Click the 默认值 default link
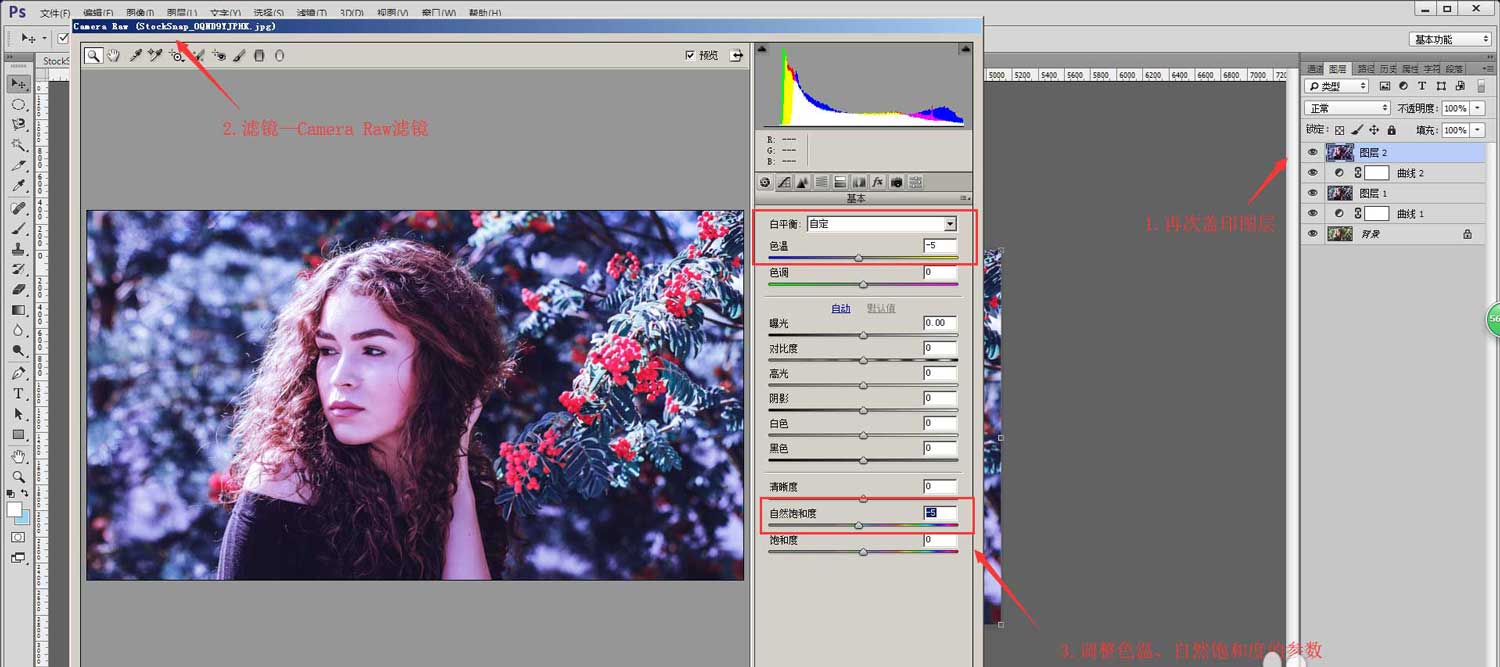The image size is (1500, 667). point(881,308)
